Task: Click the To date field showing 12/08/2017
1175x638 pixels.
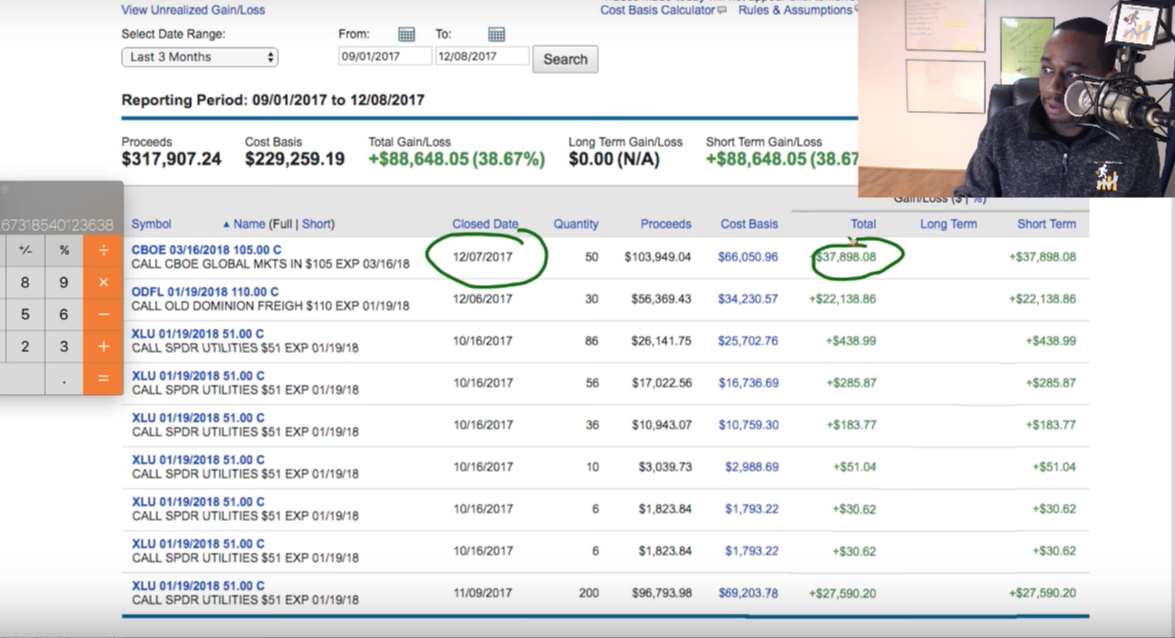Action: coord(482,56)
